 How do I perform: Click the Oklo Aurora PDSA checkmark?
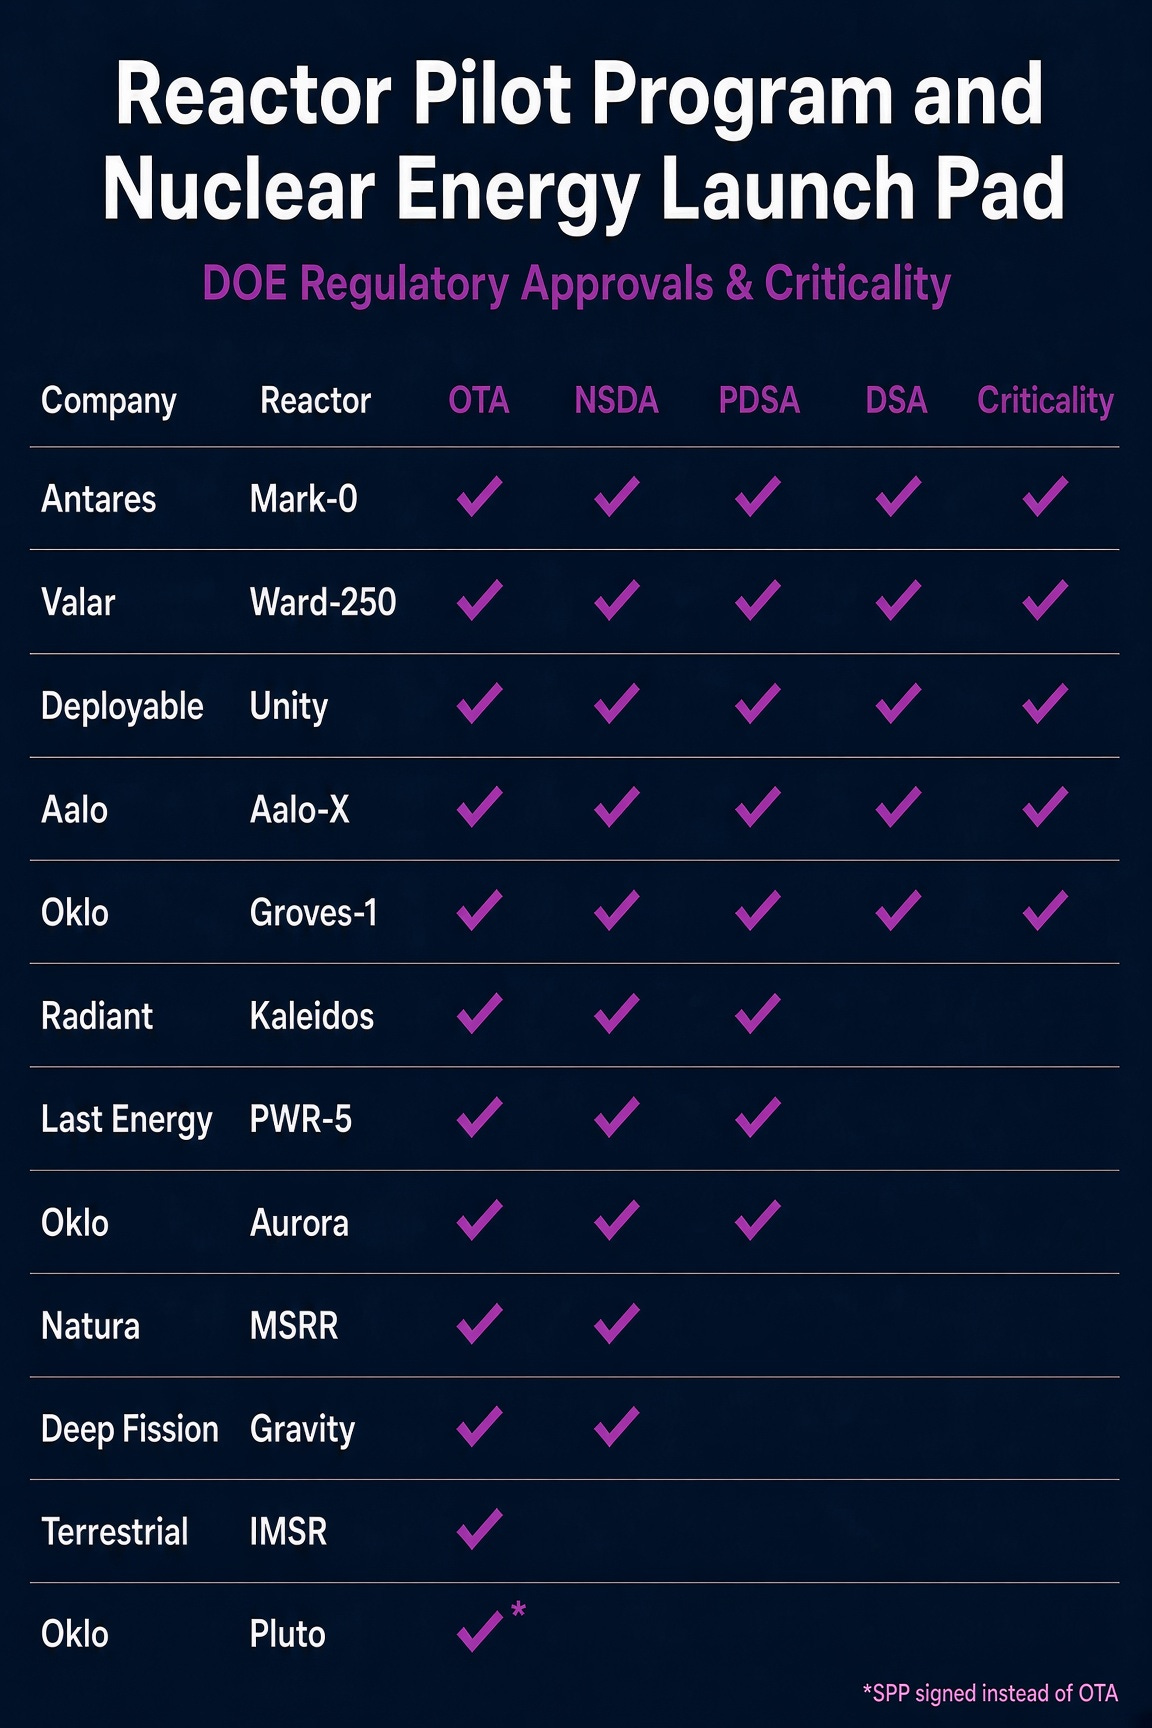(x=757, y=1220)
